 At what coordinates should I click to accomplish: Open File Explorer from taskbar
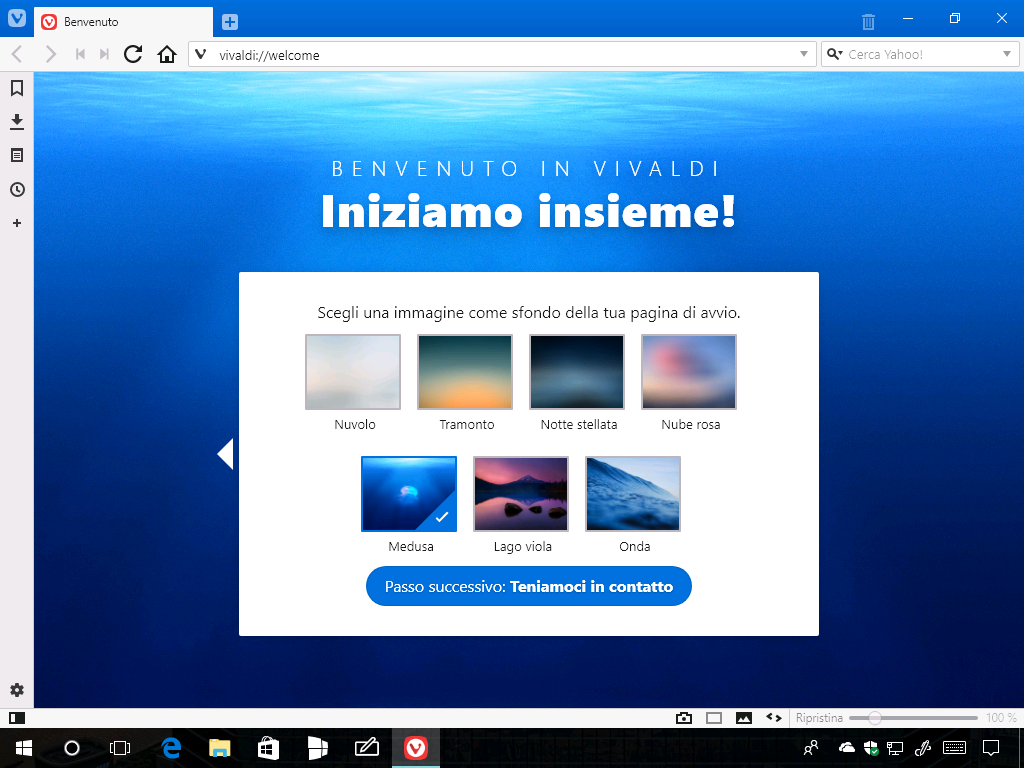pyautogui.click(x=220, y=748)
